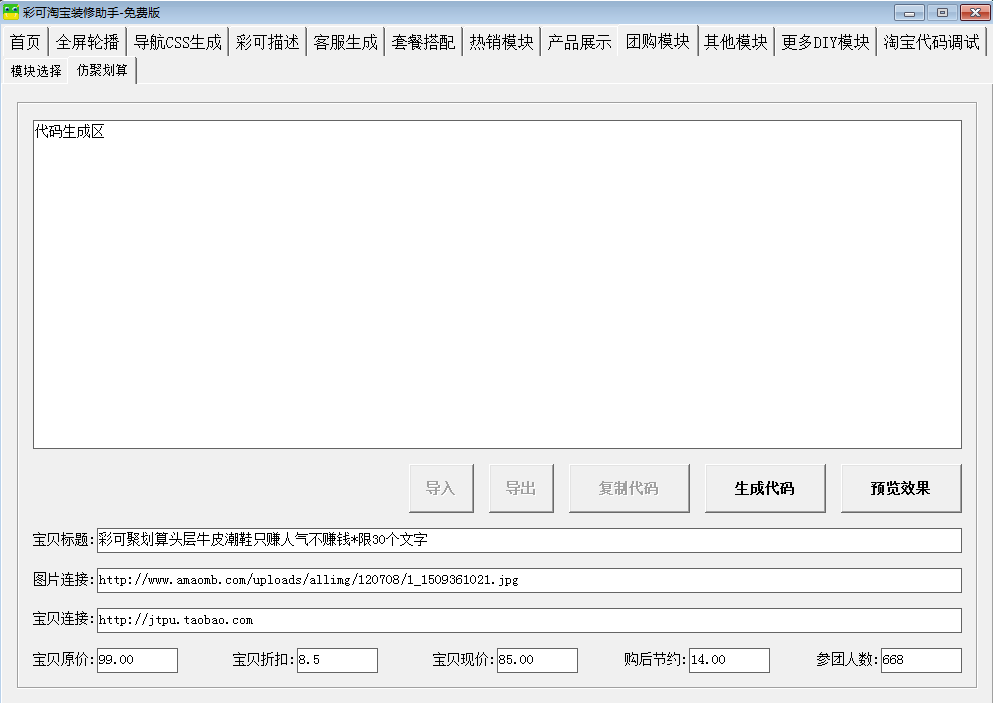The image size is (993, 703).
Task: Select the 导航CSS生成 tab
Action: click(177, 43)
